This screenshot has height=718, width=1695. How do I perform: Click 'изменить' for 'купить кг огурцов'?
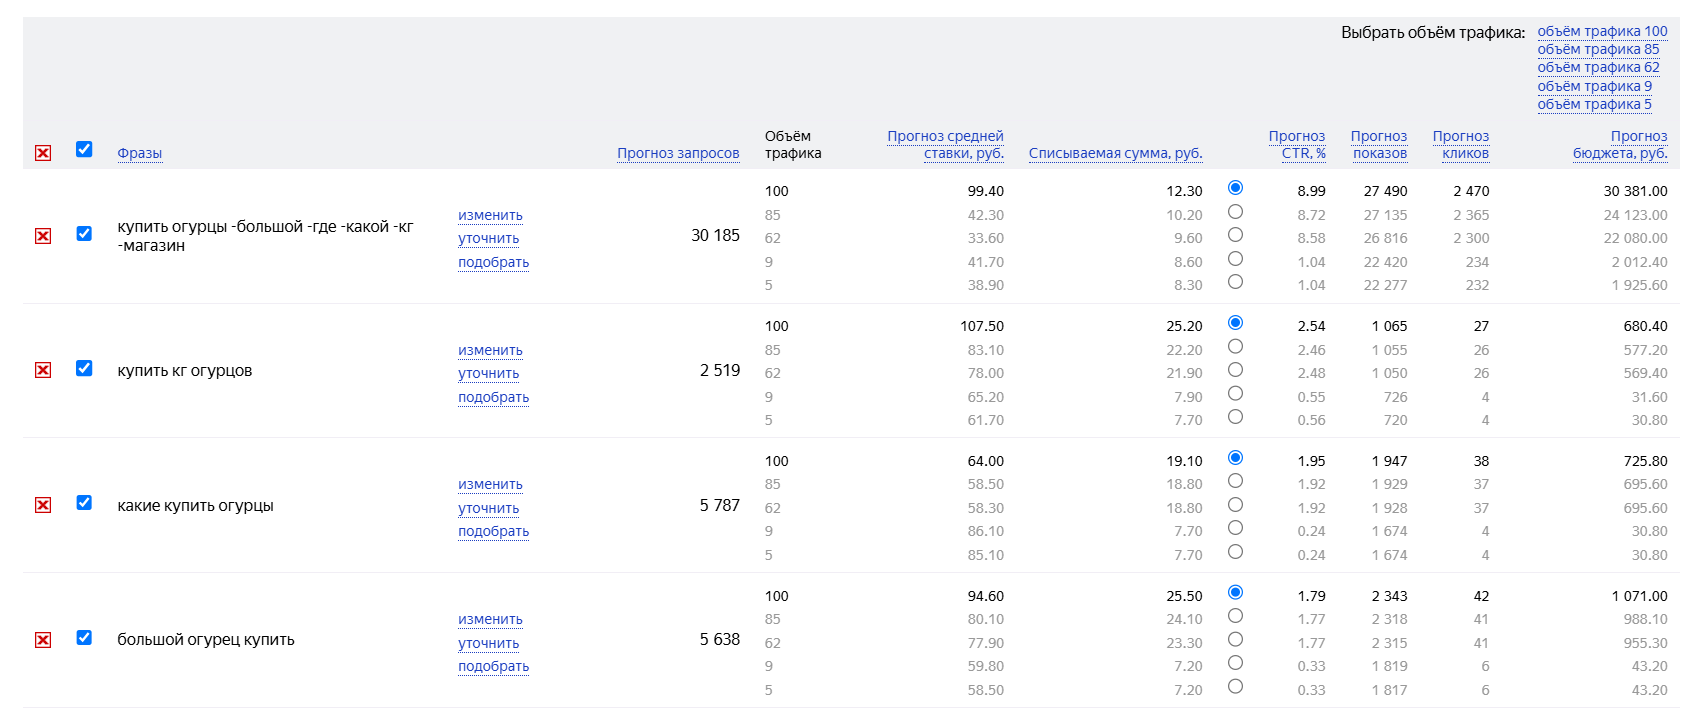tap(490, 350)
